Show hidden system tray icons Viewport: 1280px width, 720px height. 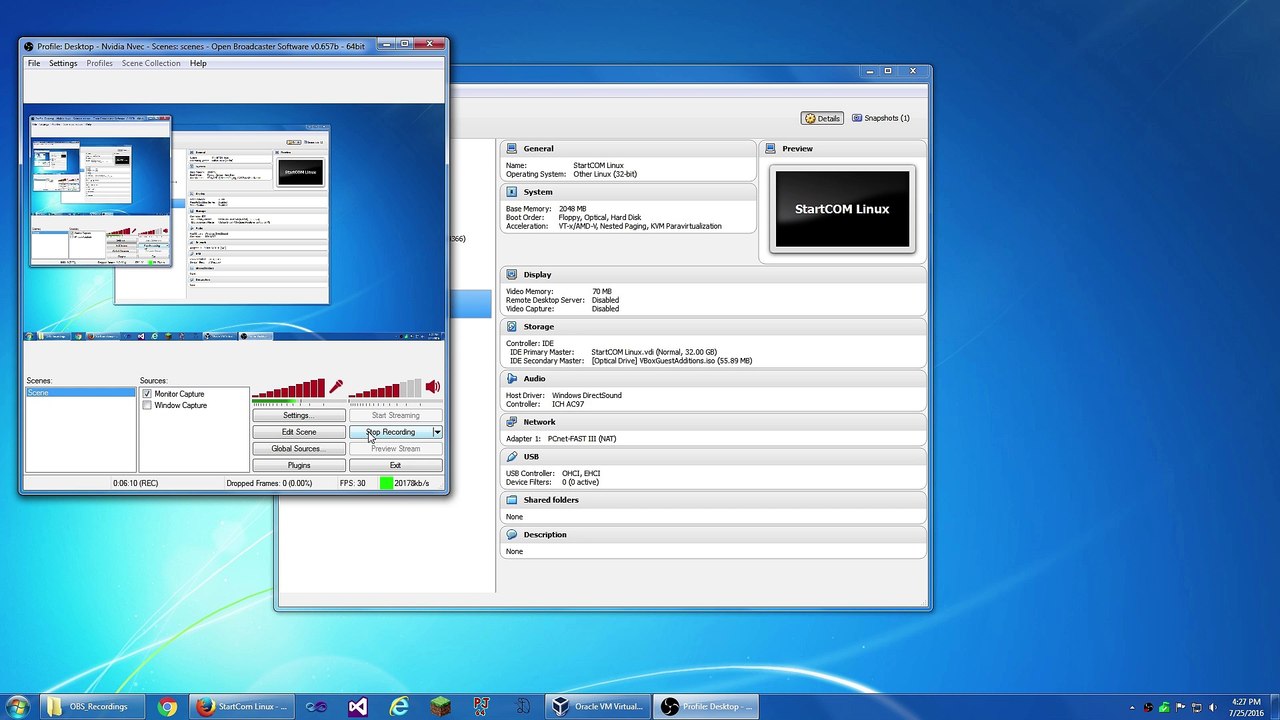1132,707
